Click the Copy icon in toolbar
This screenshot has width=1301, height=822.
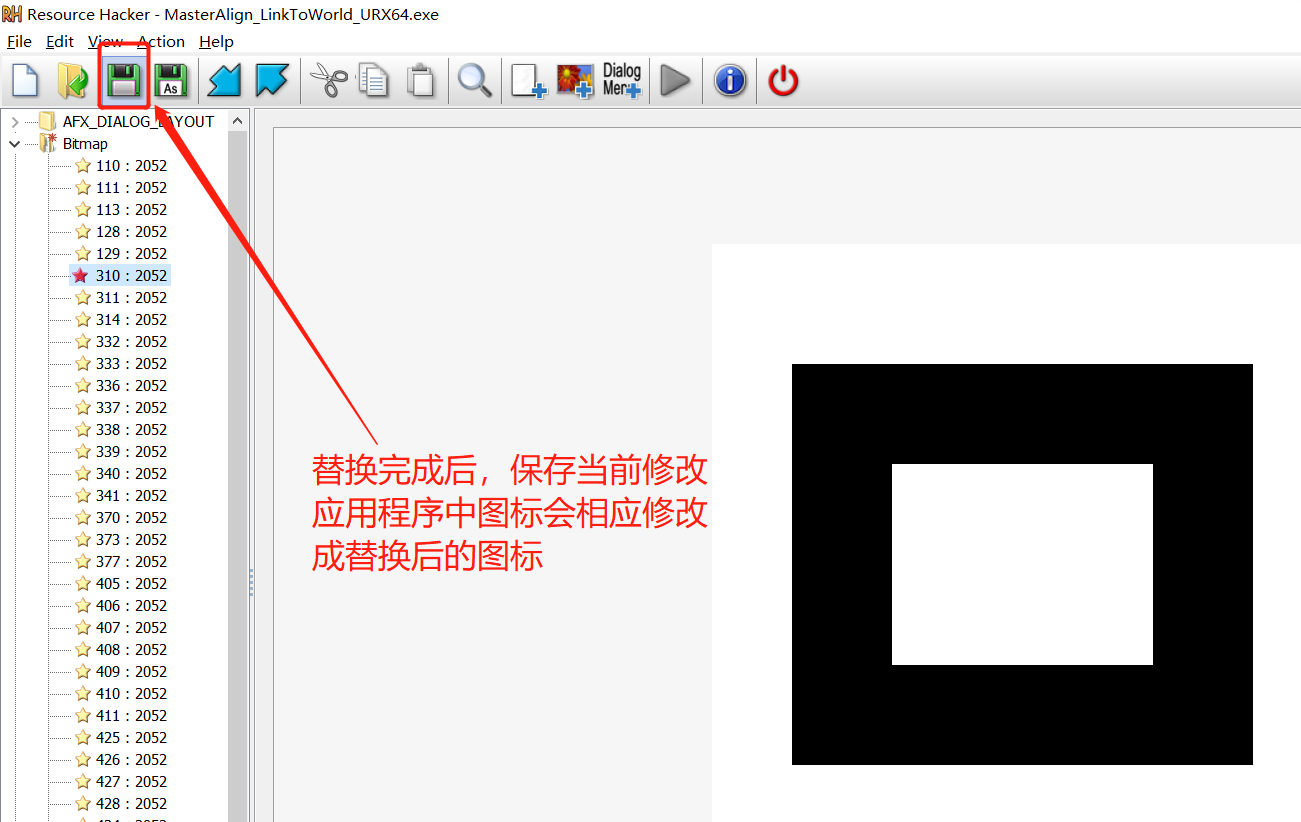pyautogui.click(x=374, y=81)
